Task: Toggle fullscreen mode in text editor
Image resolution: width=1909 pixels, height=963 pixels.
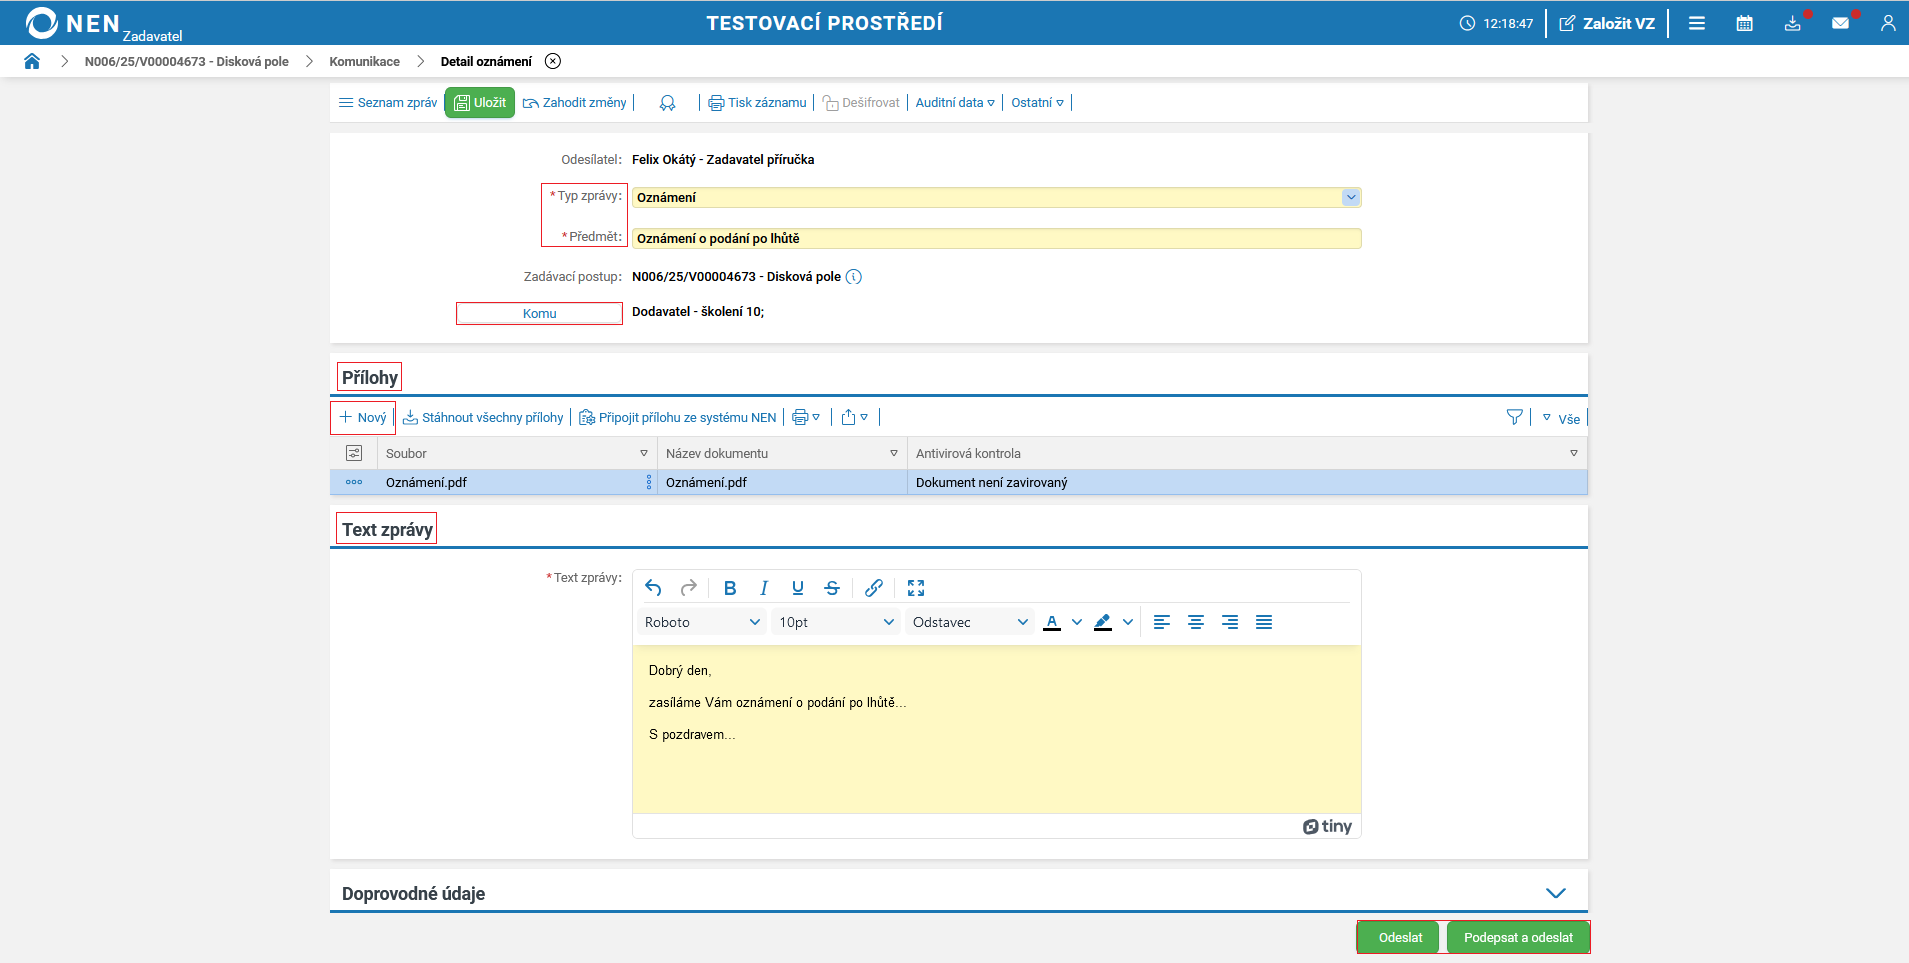Action: [915, 588]
